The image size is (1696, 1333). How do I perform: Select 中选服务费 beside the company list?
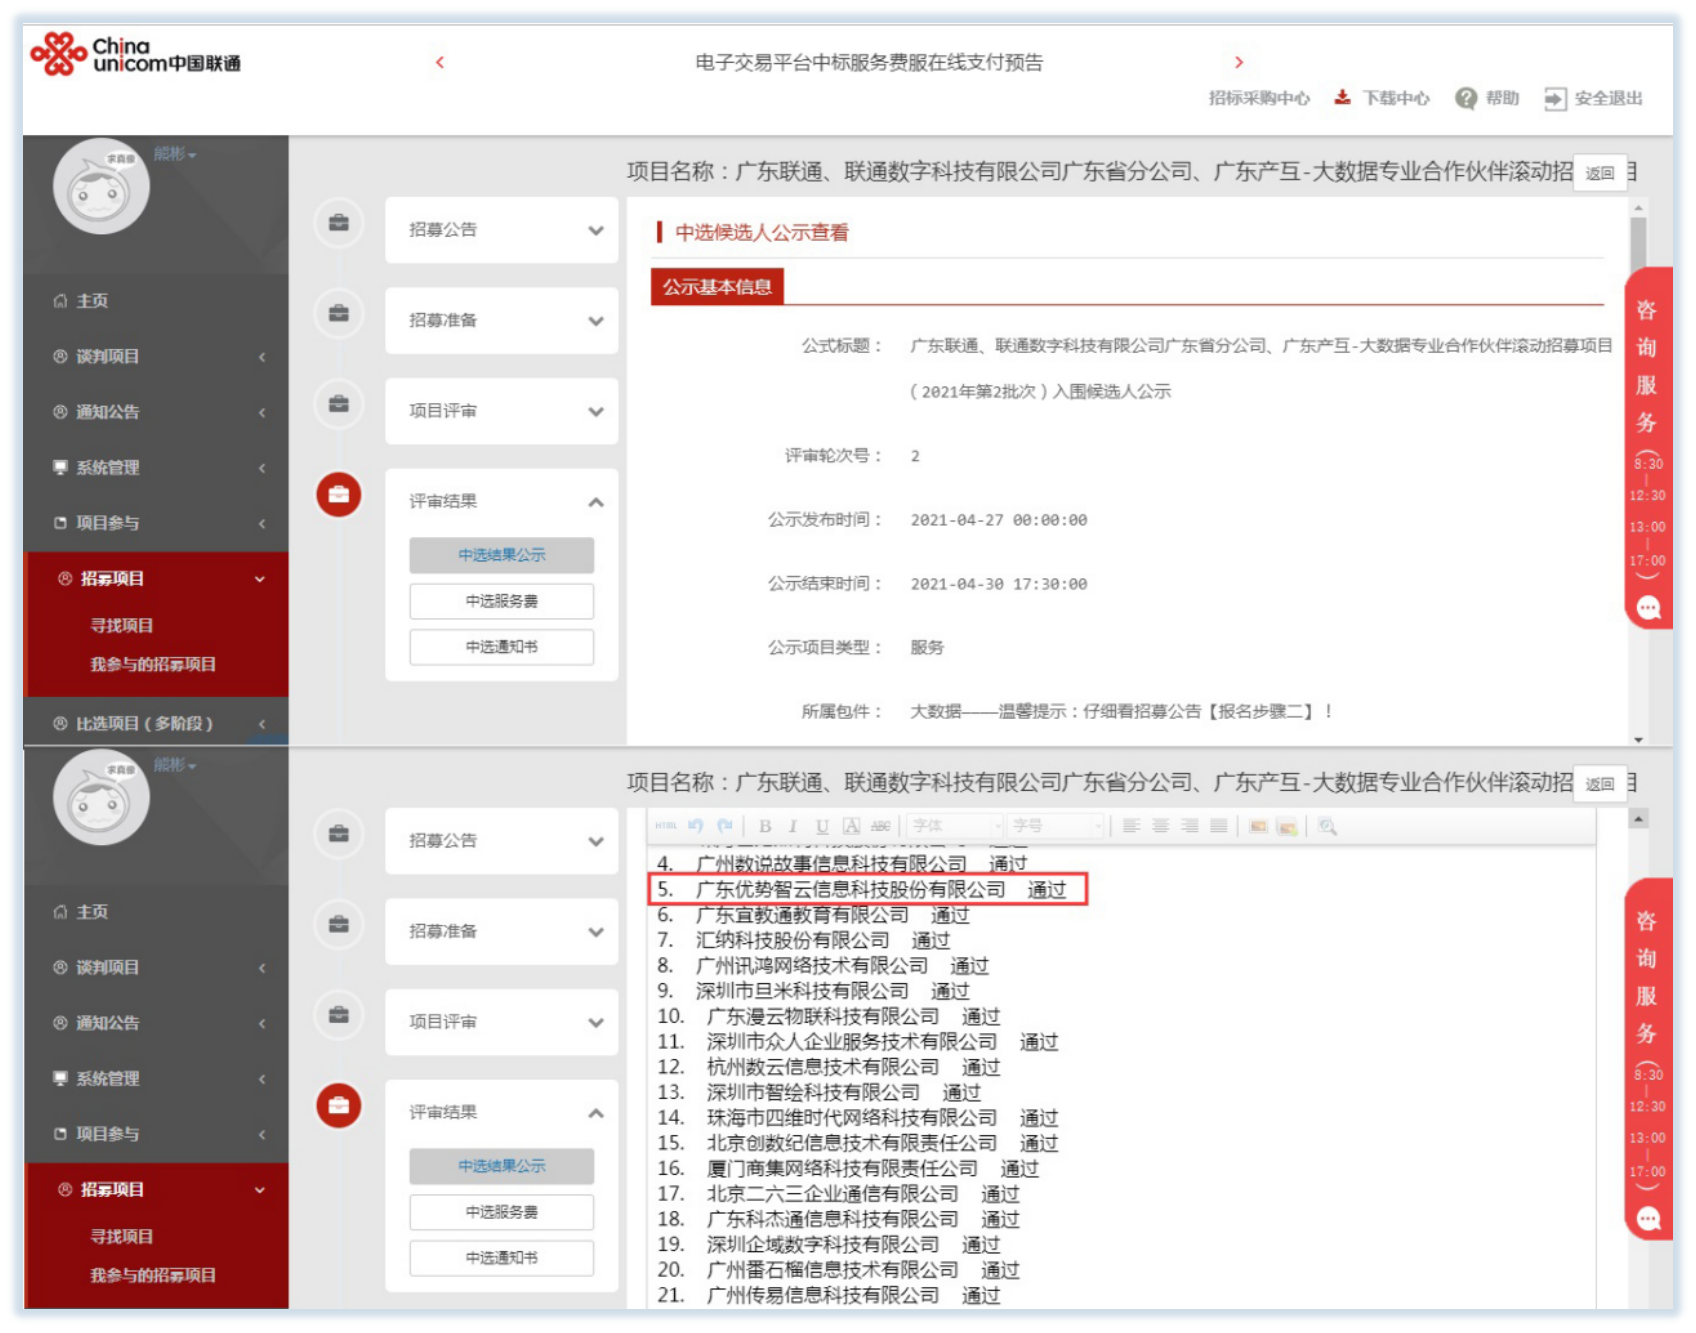pos(501,1212)
